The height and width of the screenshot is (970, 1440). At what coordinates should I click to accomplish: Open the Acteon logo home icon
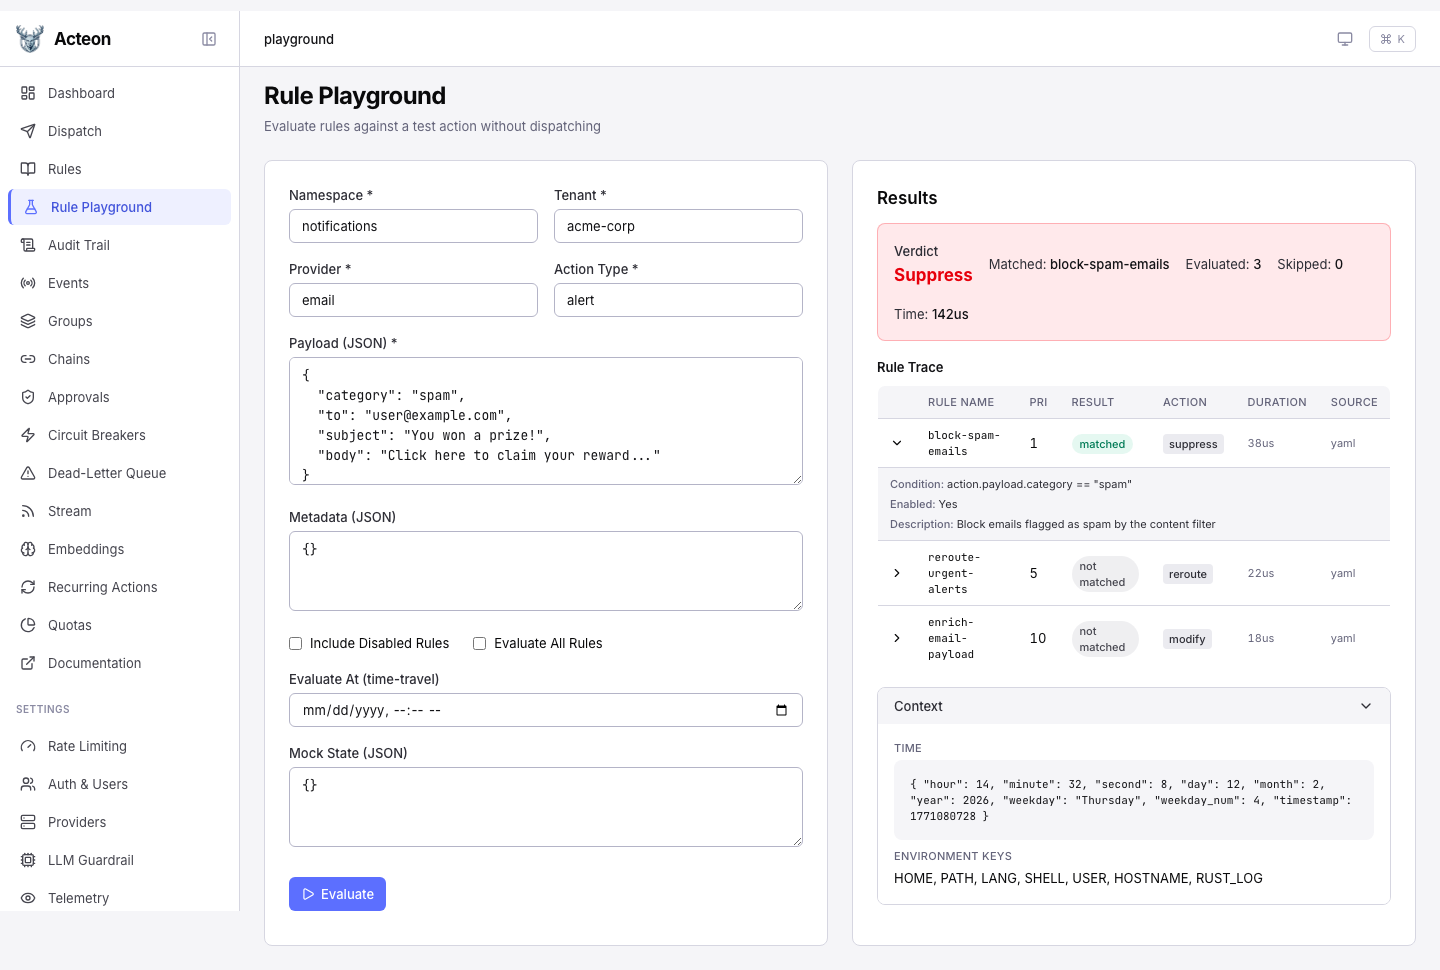coord(30,39)
